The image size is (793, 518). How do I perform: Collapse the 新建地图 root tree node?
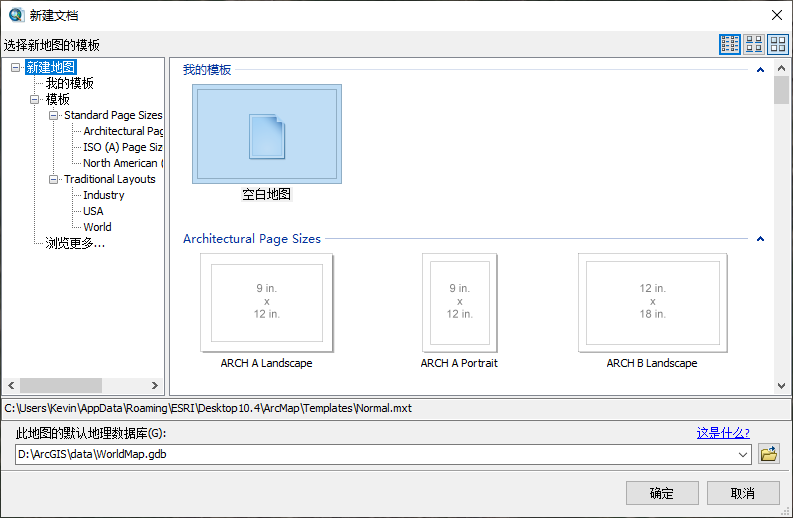(x=16, y=68)
